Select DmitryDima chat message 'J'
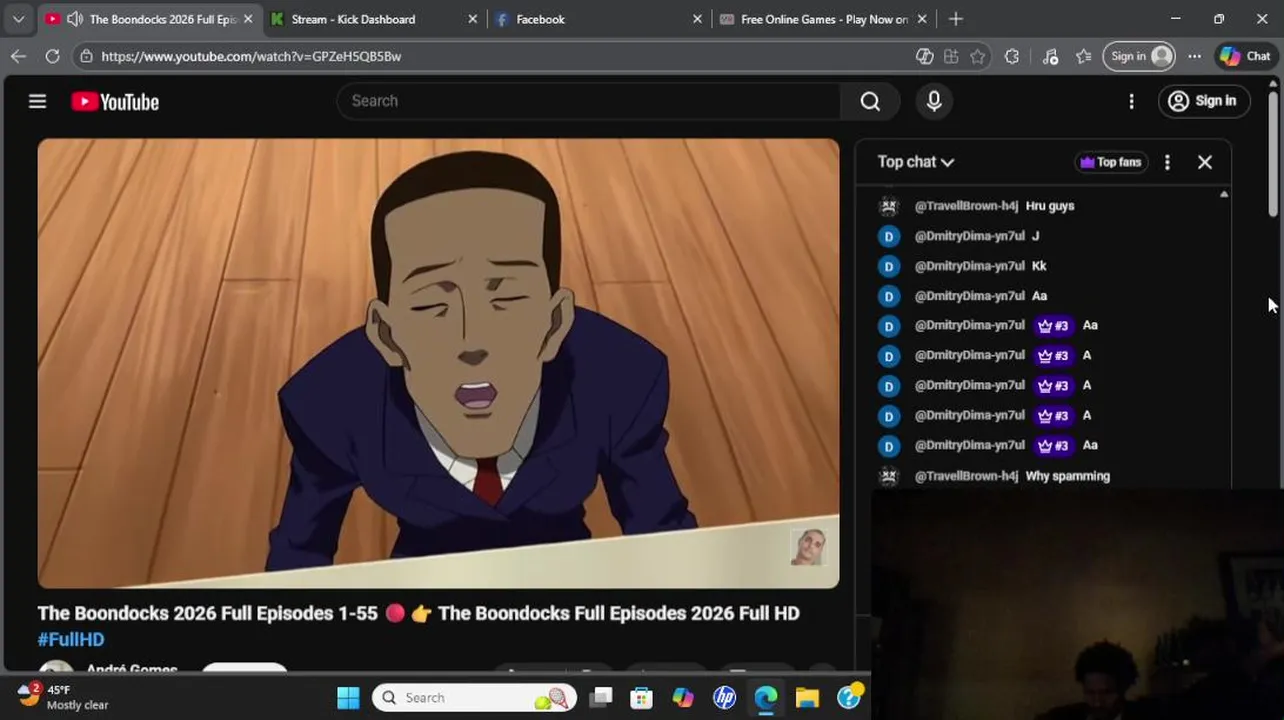Screen dimensions: 1284x720 [x=1035, y=236]
